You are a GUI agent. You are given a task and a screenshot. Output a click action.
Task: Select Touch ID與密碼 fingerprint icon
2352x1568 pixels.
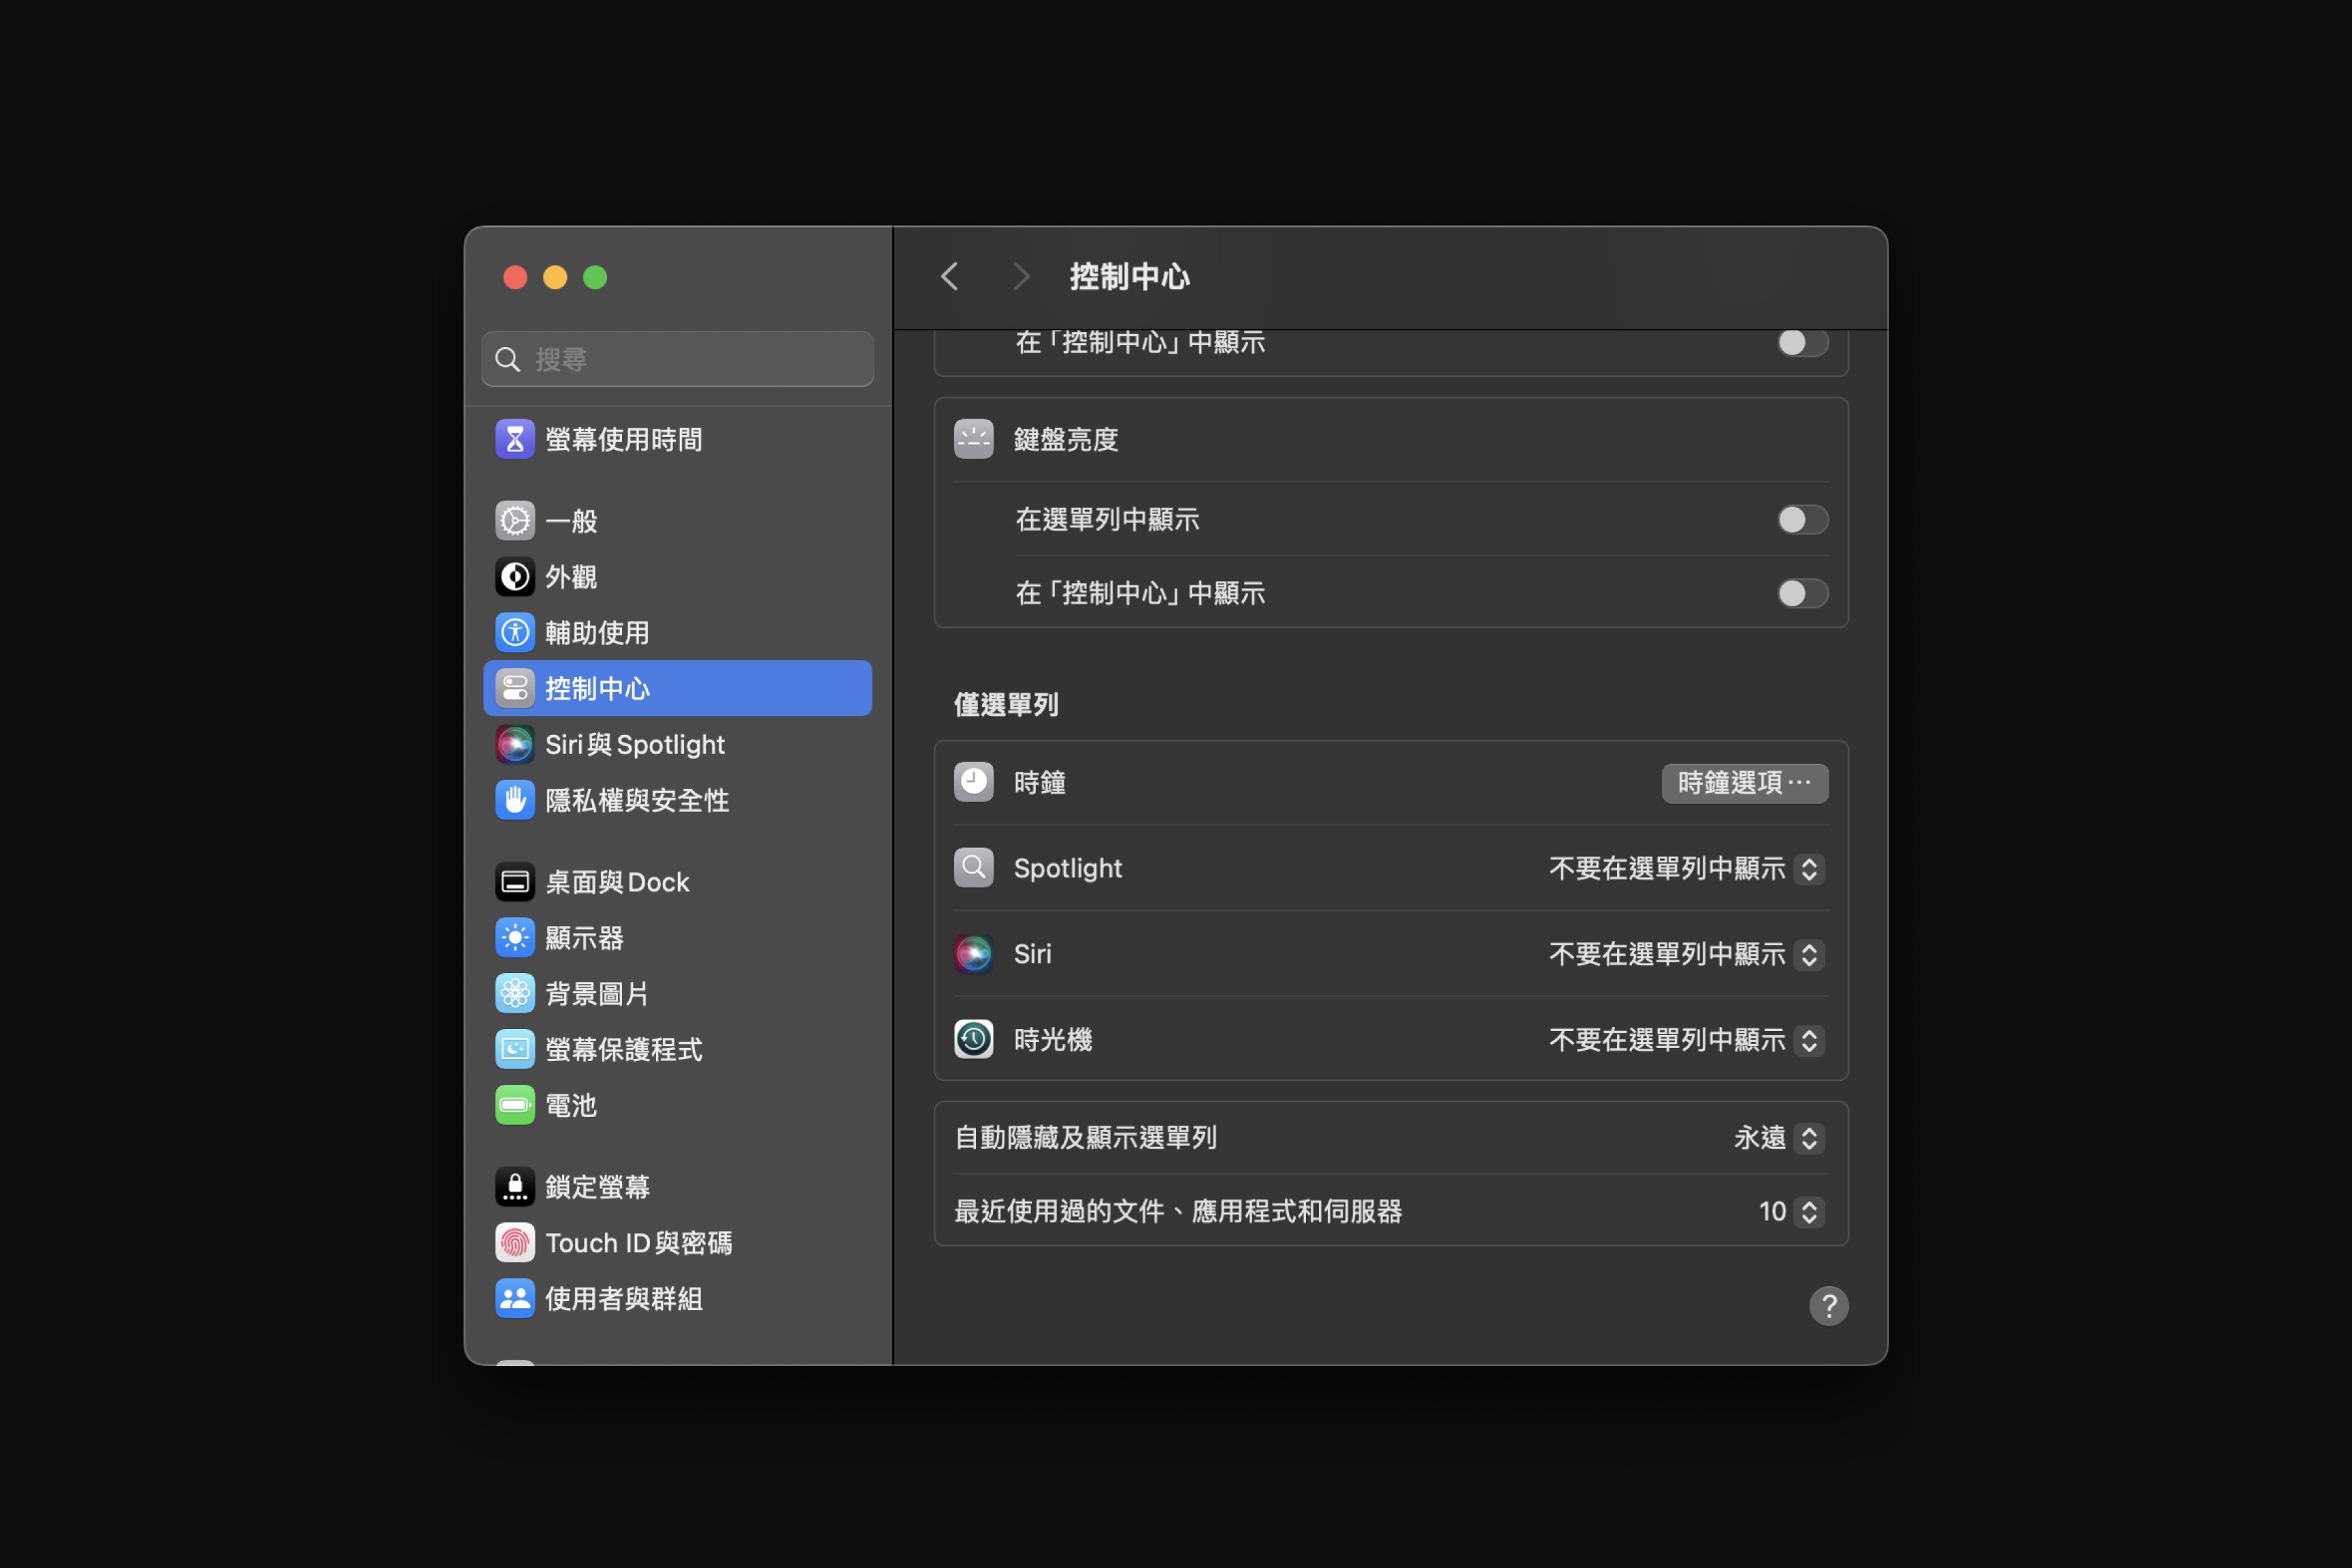tap(514, 1243)
